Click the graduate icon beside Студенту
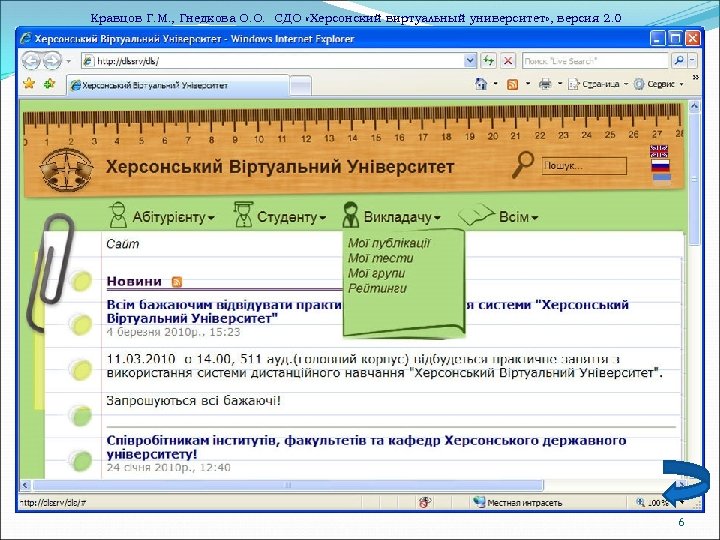720x540 pixels. pyautogui.click(x=243, y=214)
